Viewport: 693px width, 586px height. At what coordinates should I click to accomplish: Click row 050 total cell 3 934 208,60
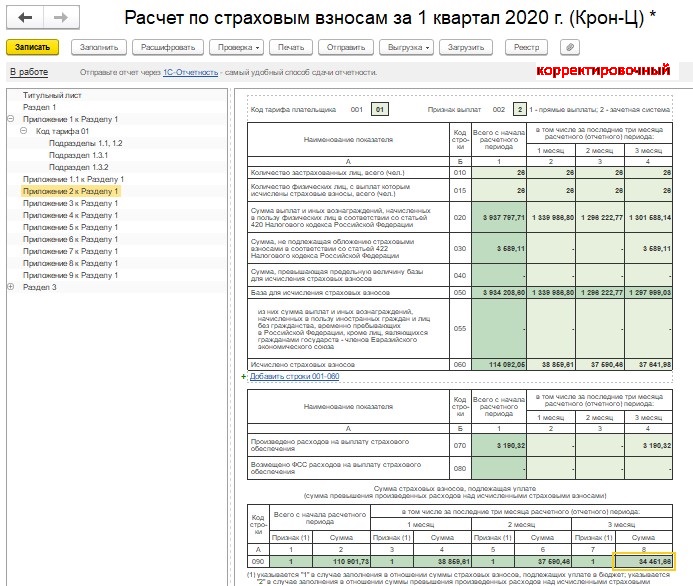pos(499,293)
